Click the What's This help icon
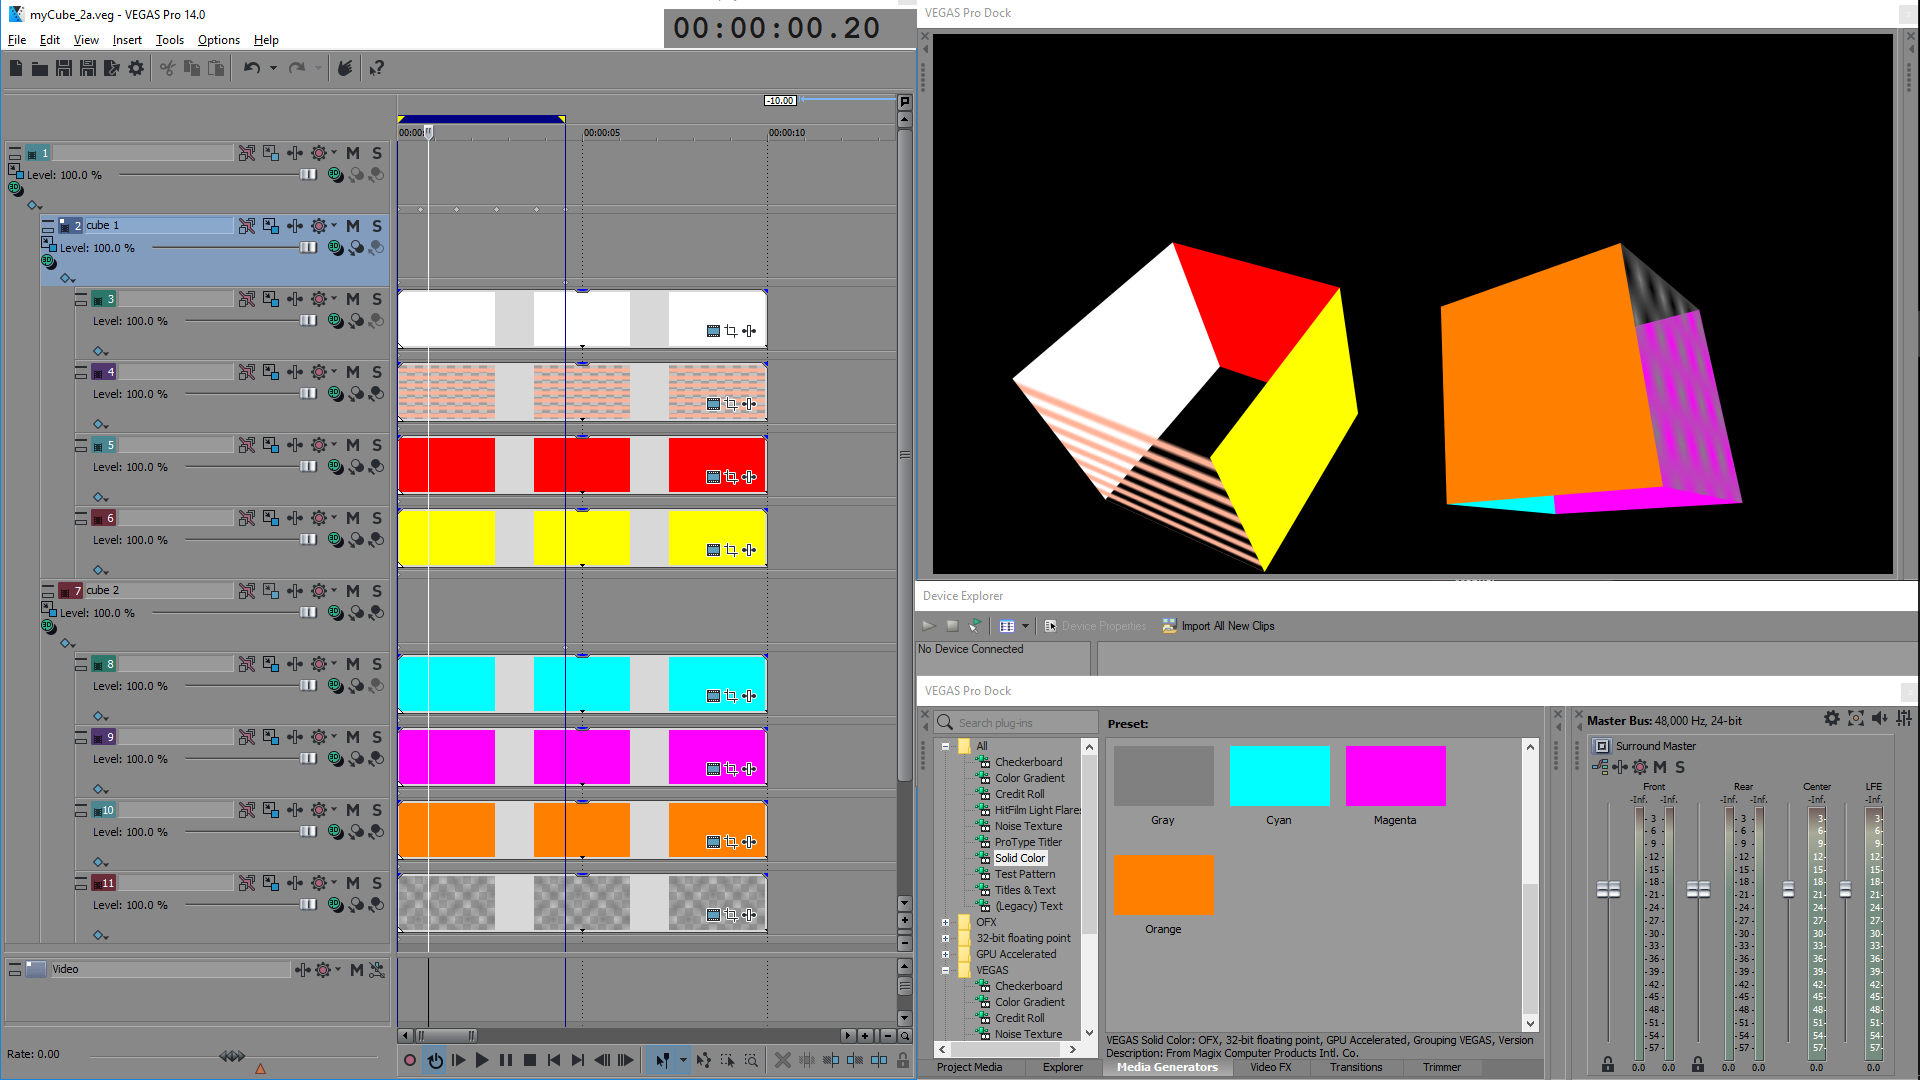 coord(376,68)
